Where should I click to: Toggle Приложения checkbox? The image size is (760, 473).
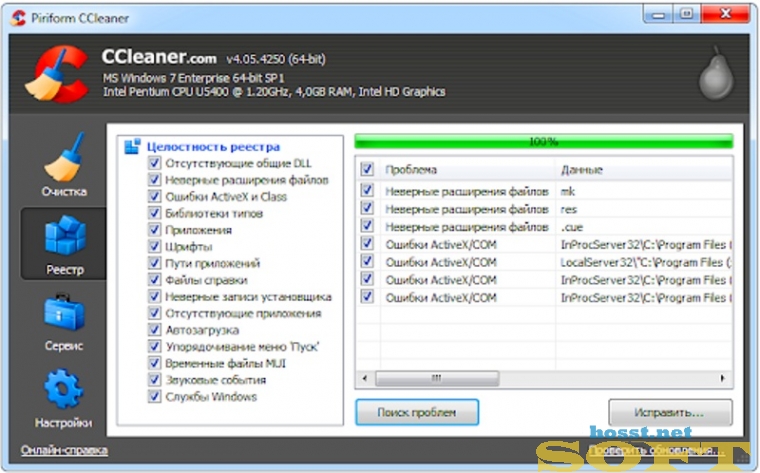(x=154, y=229)
